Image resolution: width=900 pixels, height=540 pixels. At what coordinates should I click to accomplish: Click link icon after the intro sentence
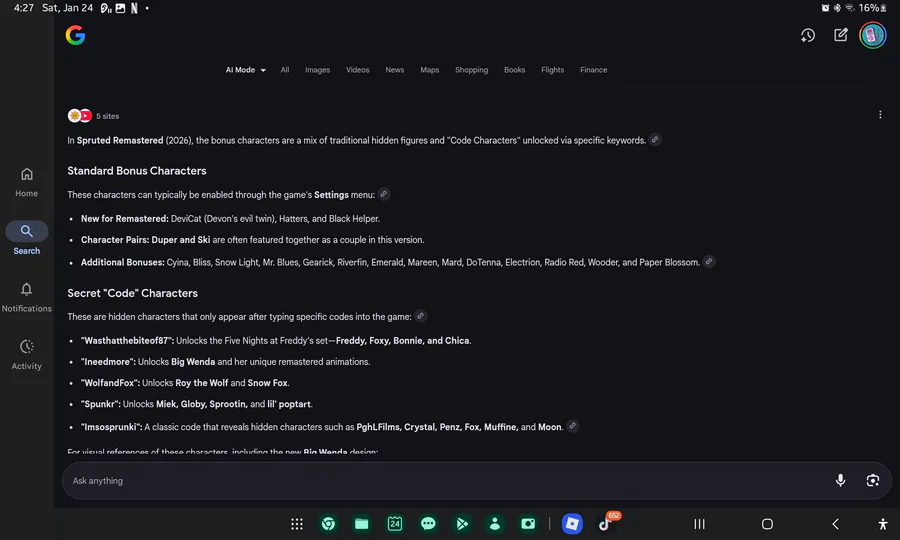click(654, 139)
